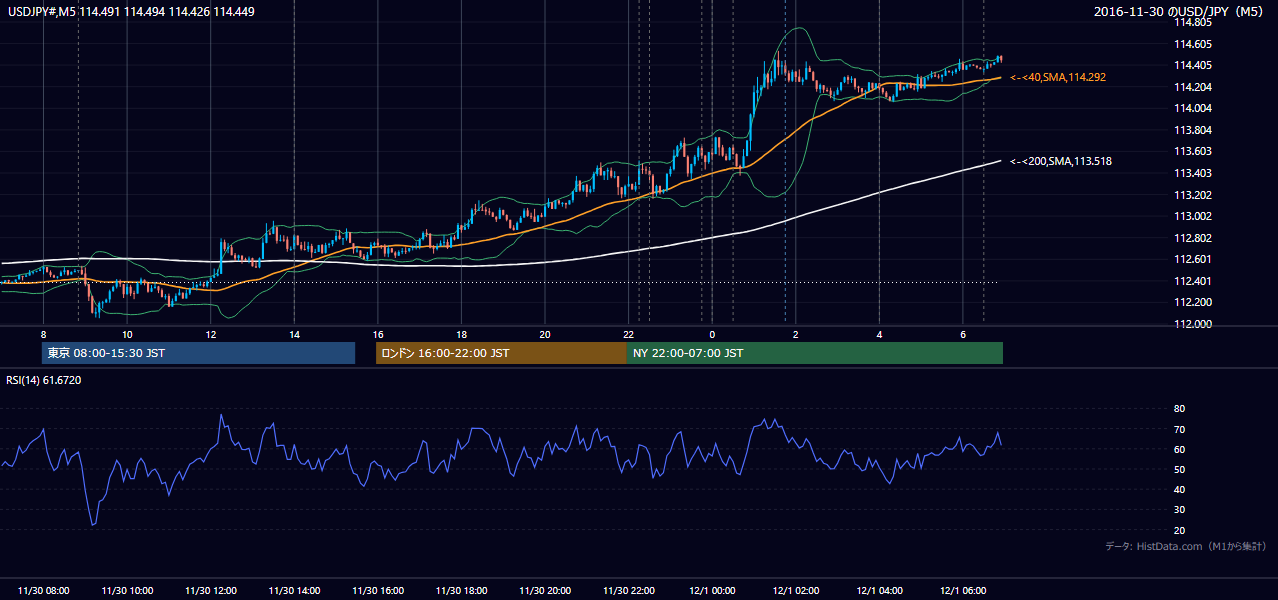Click the 11/30 10:00 date label
Screen dimensions: 1278x600
tap(127, 591)
